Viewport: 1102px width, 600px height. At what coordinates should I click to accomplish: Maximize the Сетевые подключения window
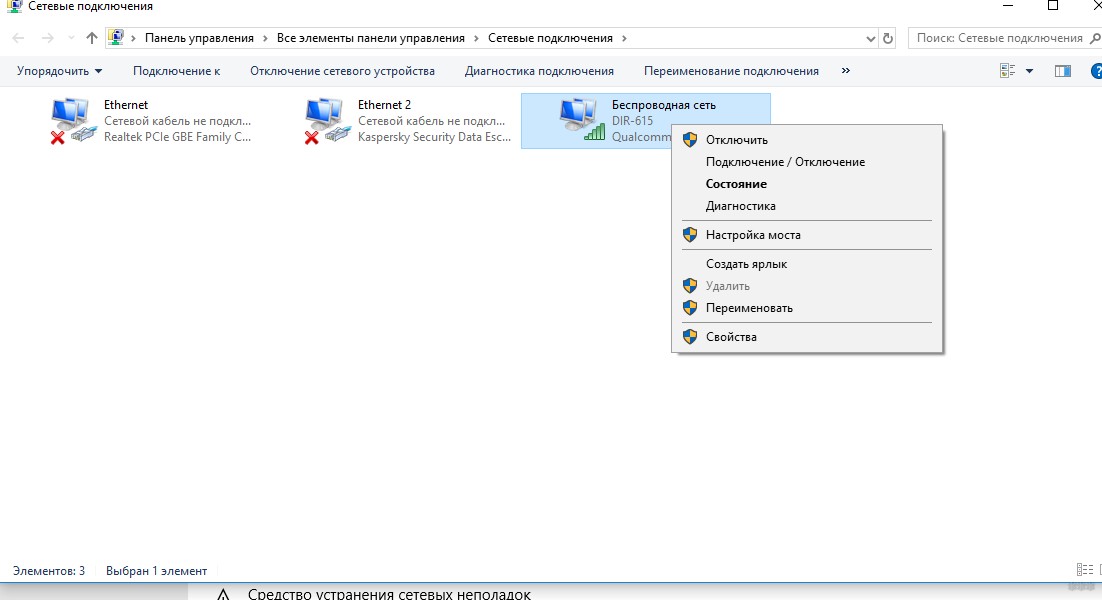click(x=1053, y=6)
